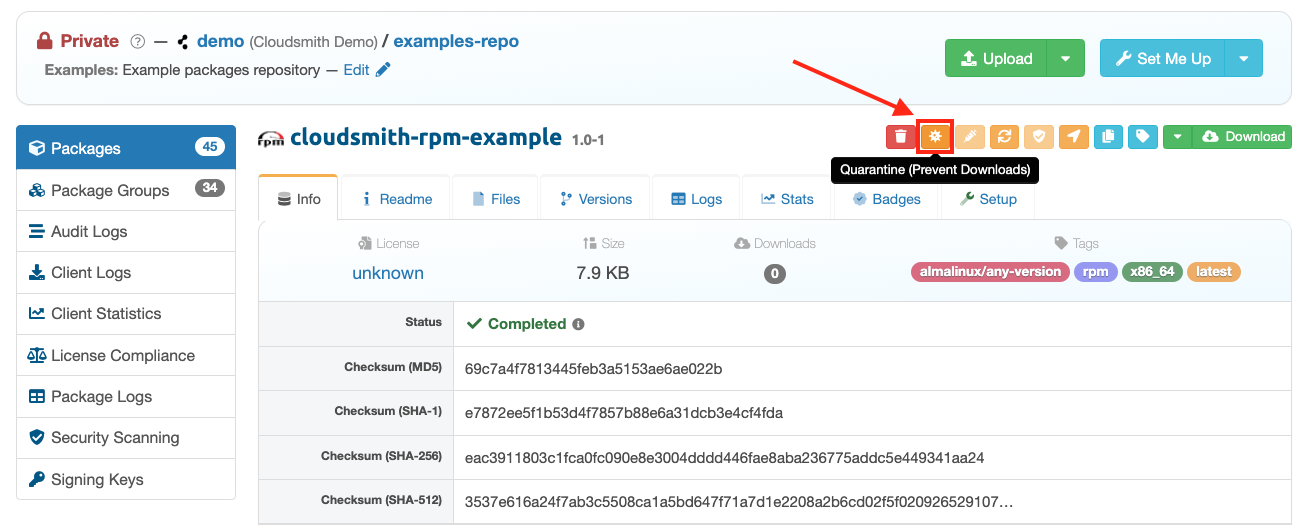This screenshot has width=1313, height=525.
Task: Click the green Completed status text
Action: [x=527, y=324]
